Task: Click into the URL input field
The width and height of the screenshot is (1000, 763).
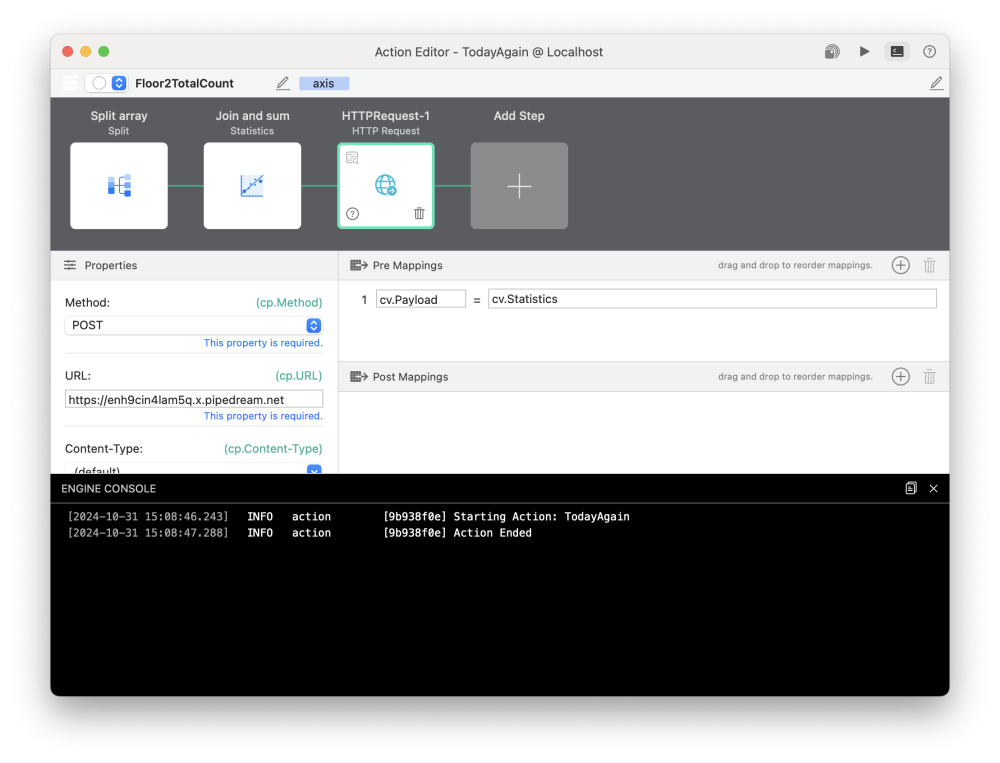Action: (x=194, y=399)
